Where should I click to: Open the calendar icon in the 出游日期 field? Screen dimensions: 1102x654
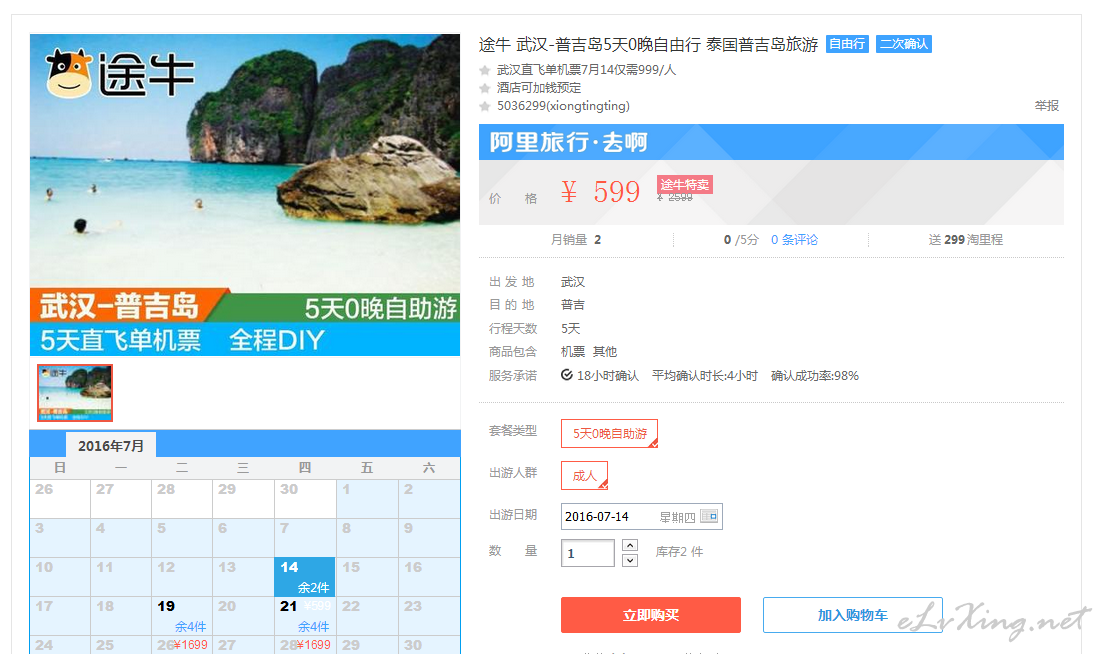click(x=709, y=516)
